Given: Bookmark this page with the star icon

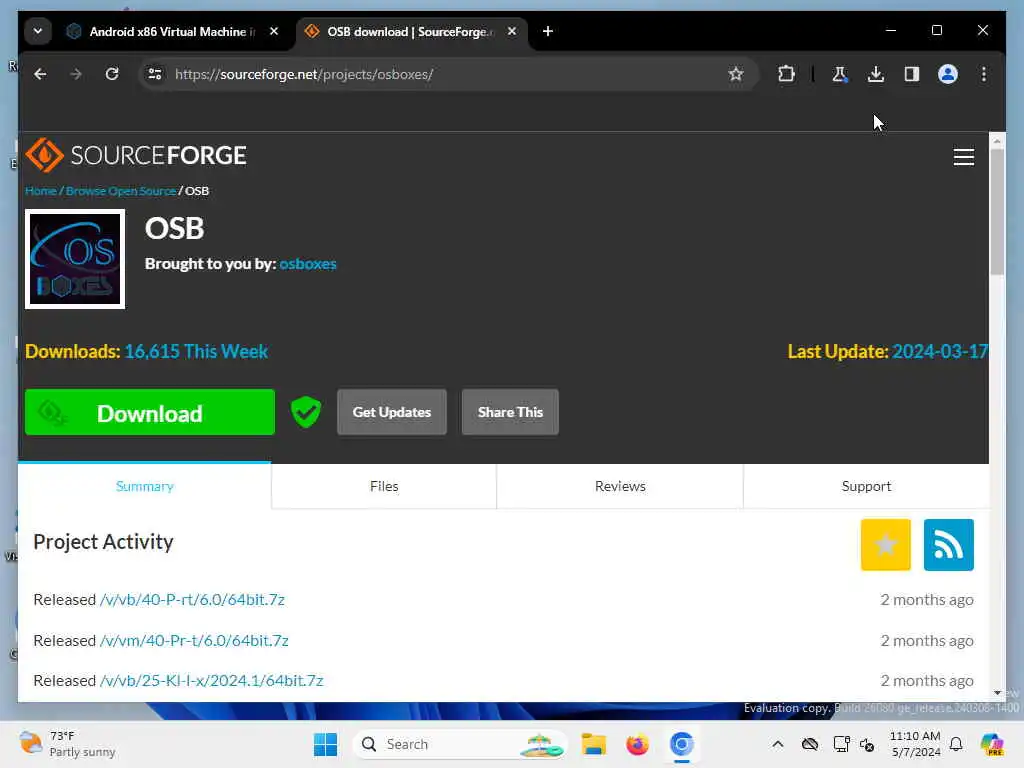Looking at the screenshot, I should (736, 74).
